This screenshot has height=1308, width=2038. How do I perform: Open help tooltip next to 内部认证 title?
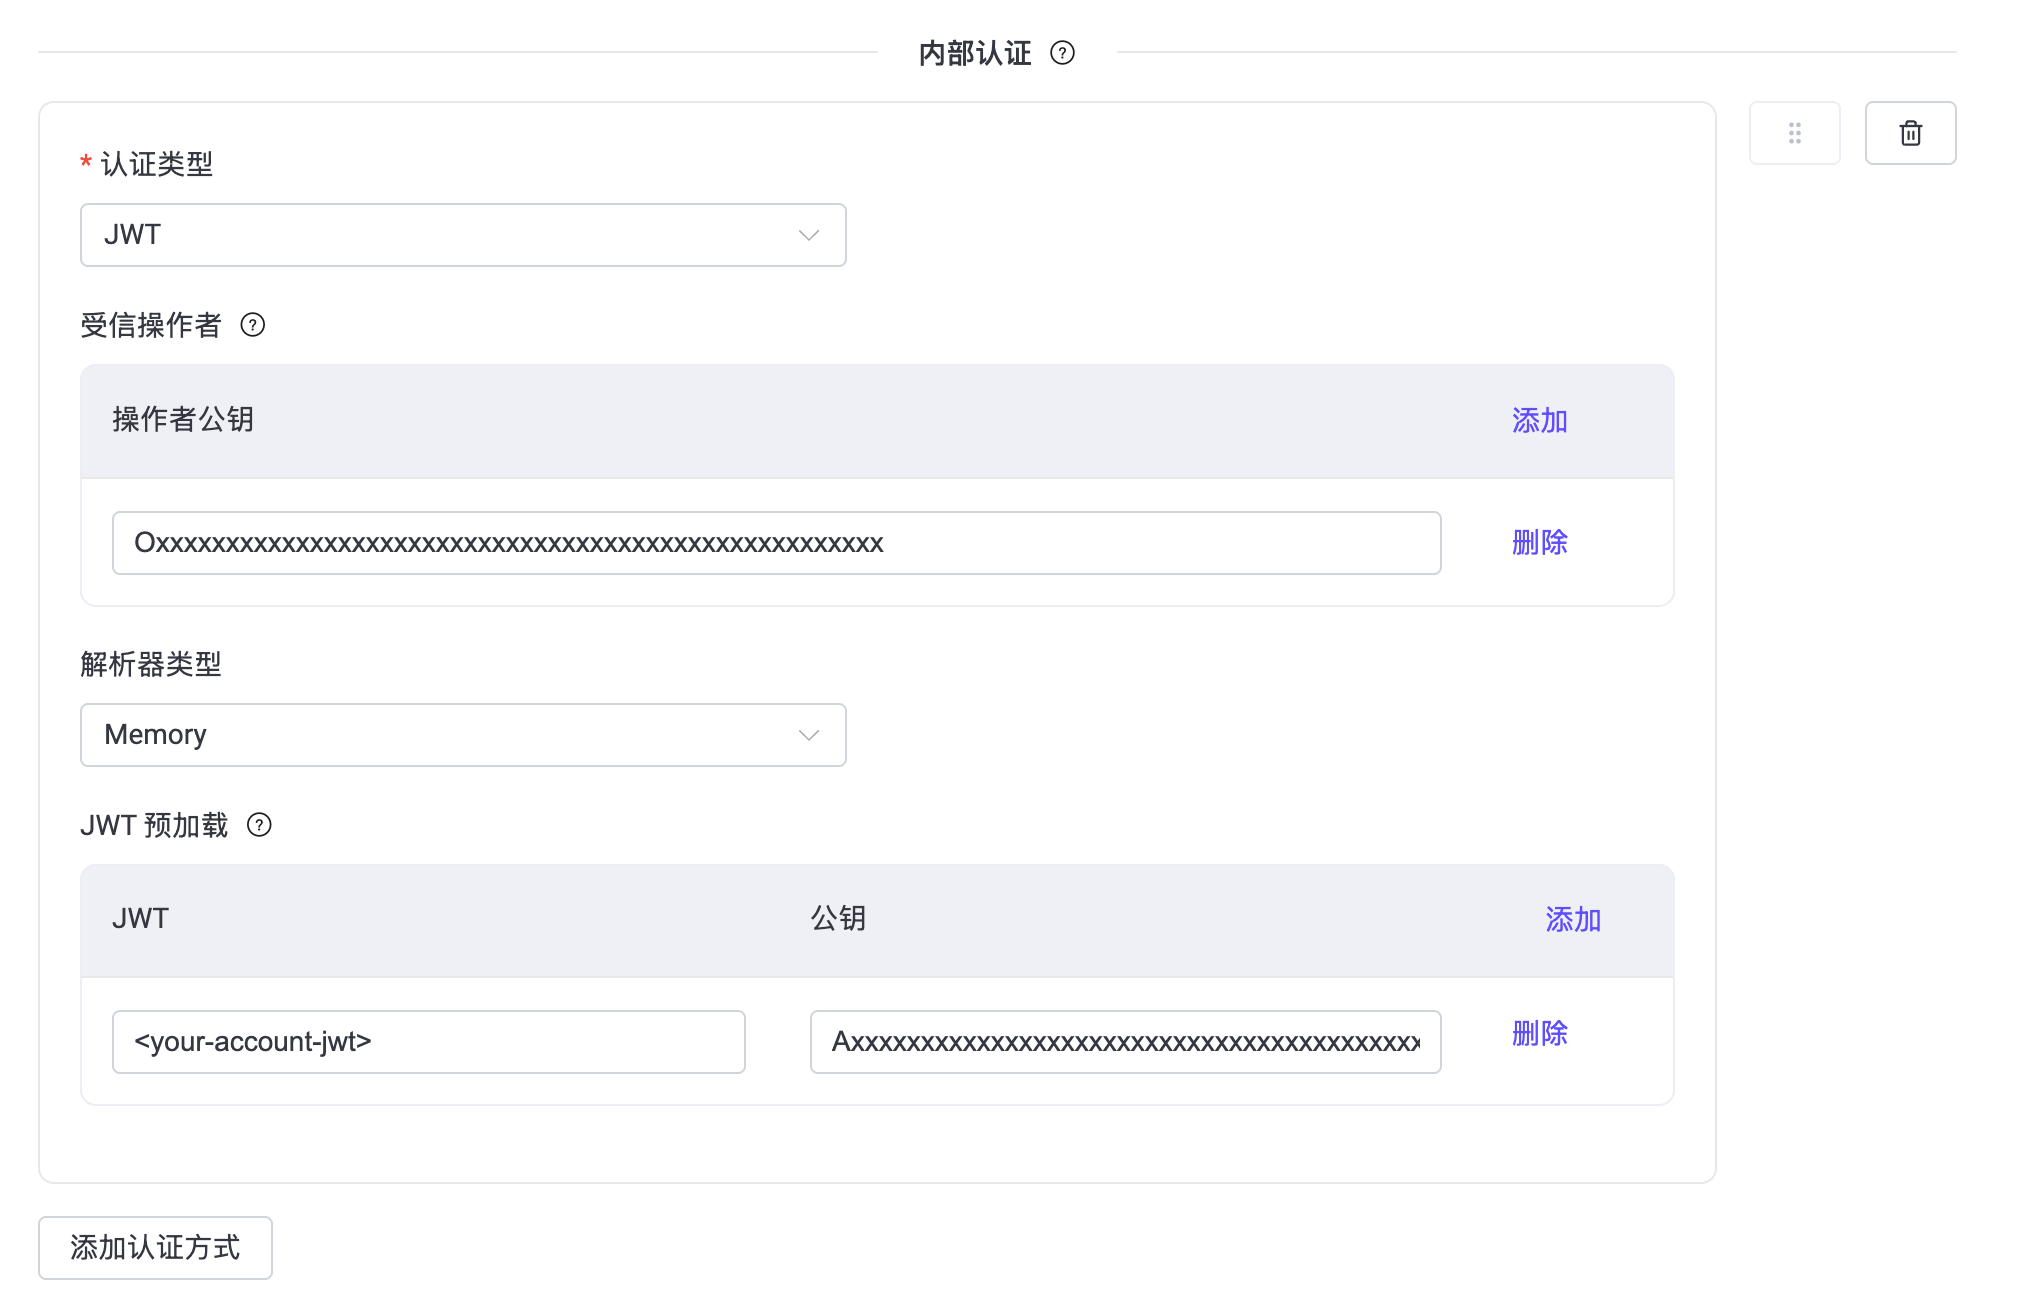(1063, 53)
